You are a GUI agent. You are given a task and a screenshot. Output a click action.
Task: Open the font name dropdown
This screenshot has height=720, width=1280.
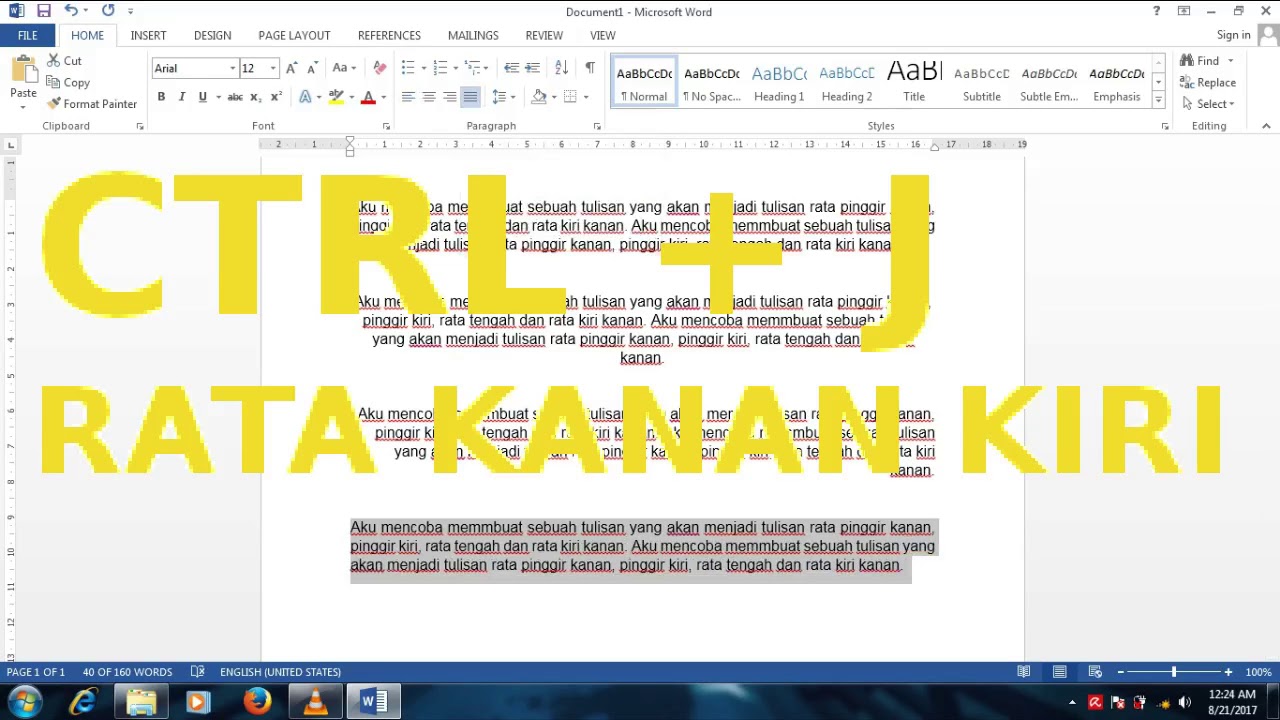click(x=233, y=68)
